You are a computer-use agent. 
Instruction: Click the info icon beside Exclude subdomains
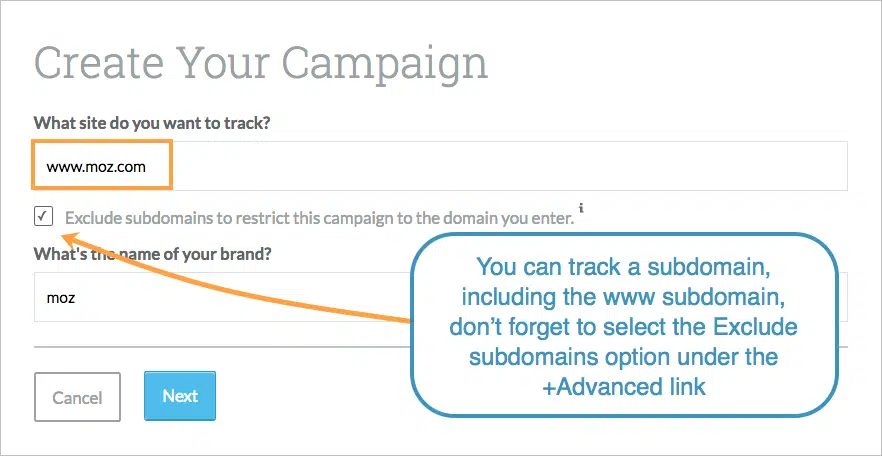(580, 209)
